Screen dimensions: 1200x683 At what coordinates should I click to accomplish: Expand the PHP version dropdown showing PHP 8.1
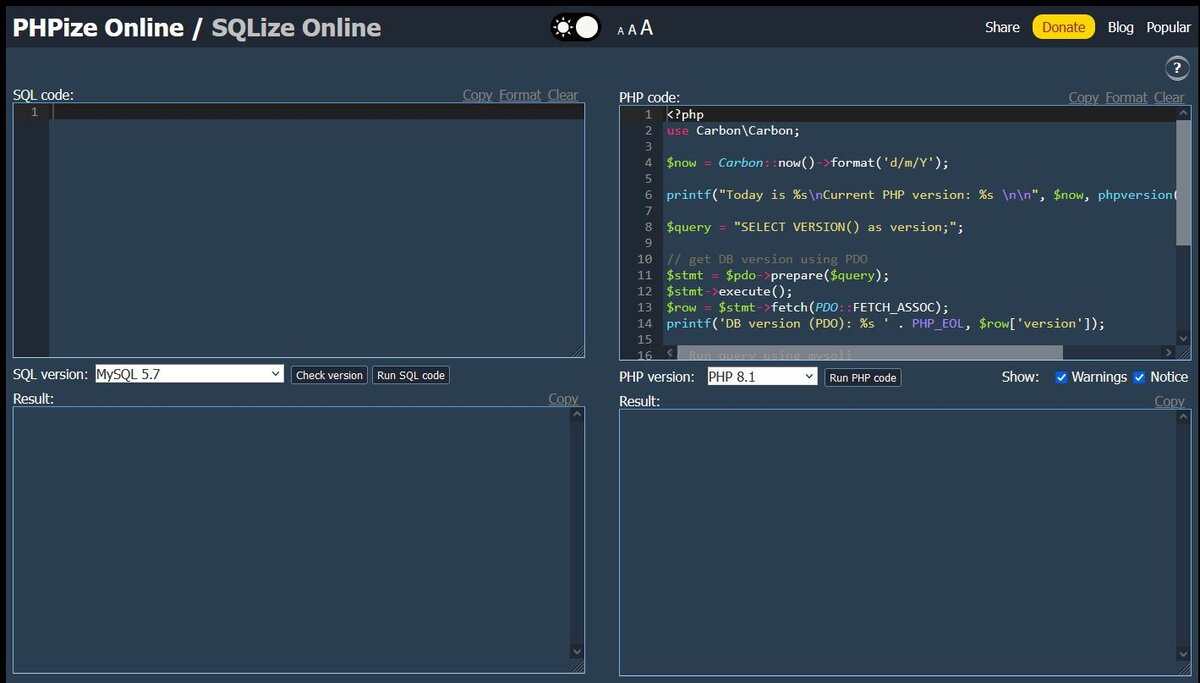(x=762, y=377)
